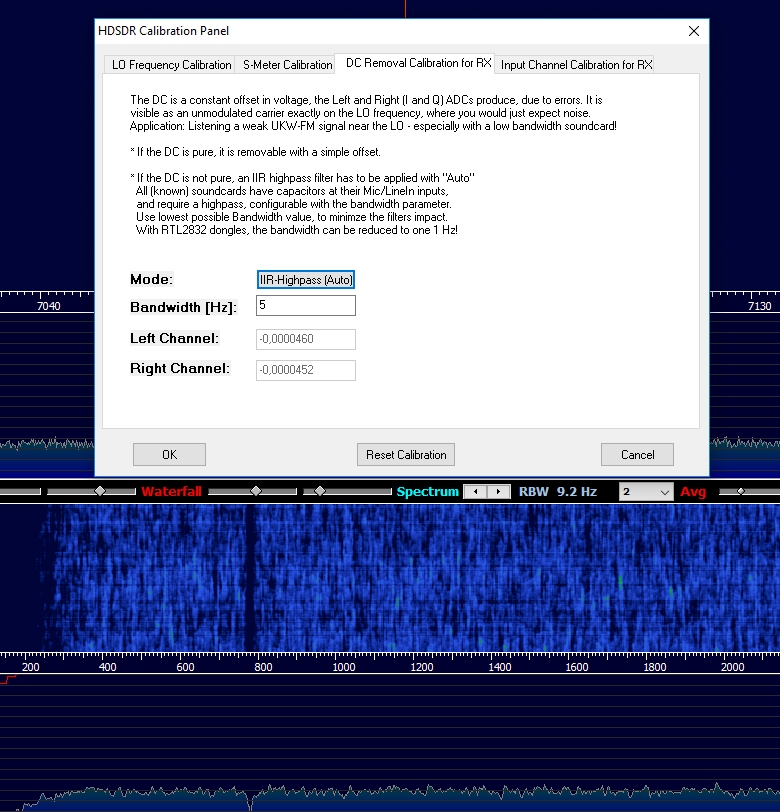780x812 pixels.
Task: Click 2000 on the lower frequency scale
Action: coord(732,667)
